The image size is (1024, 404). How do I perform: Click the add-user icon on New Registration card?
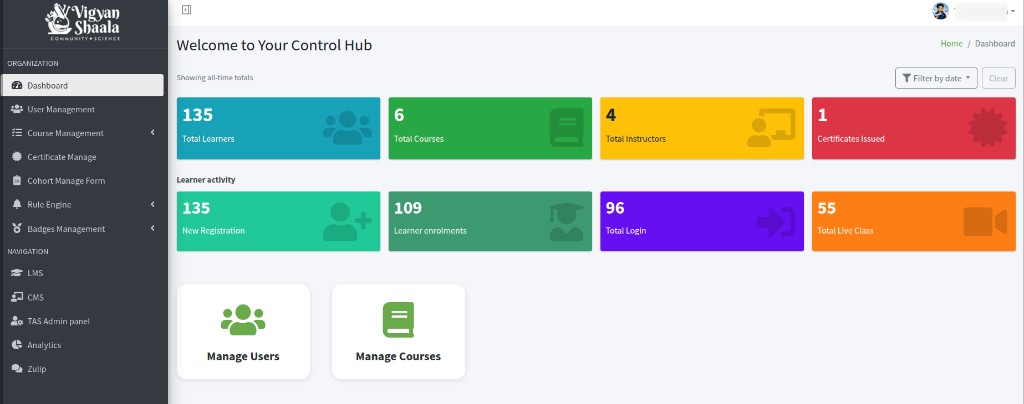tap(347, 222)
